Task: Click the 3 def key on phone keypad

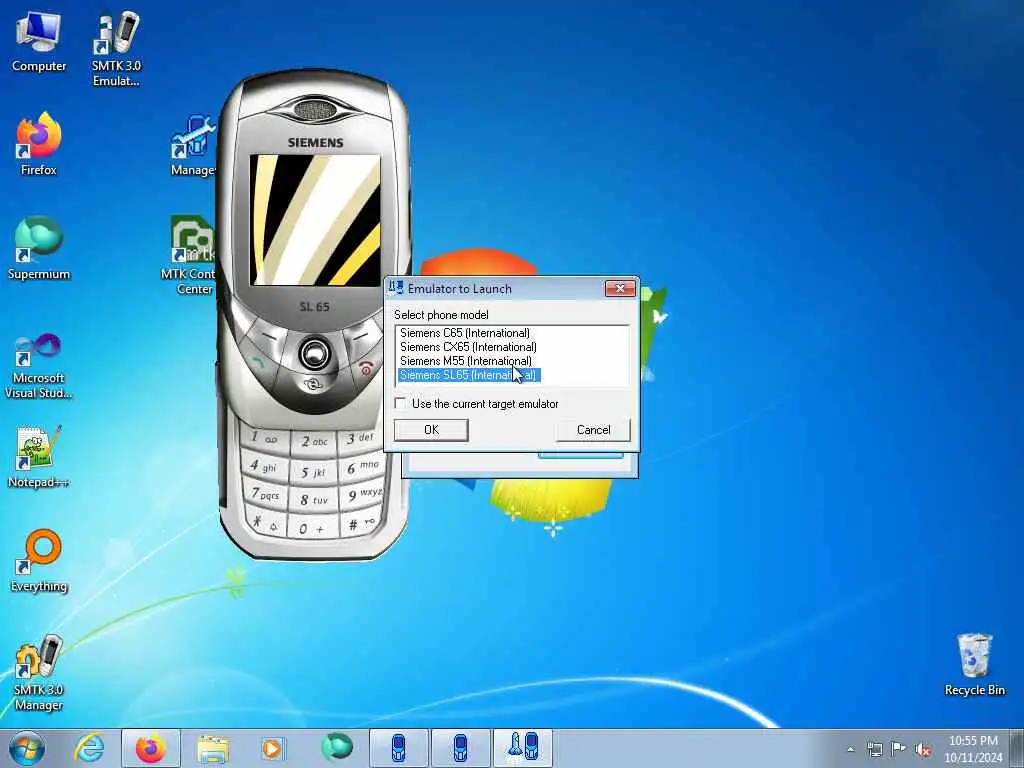Action: tap(360, 438)
